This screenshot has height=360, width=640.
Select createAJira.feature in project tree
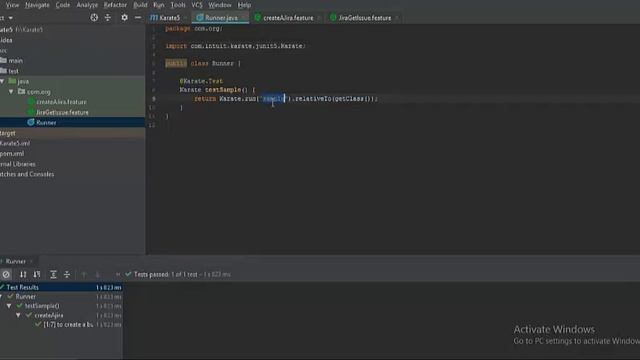click(61, 102)
